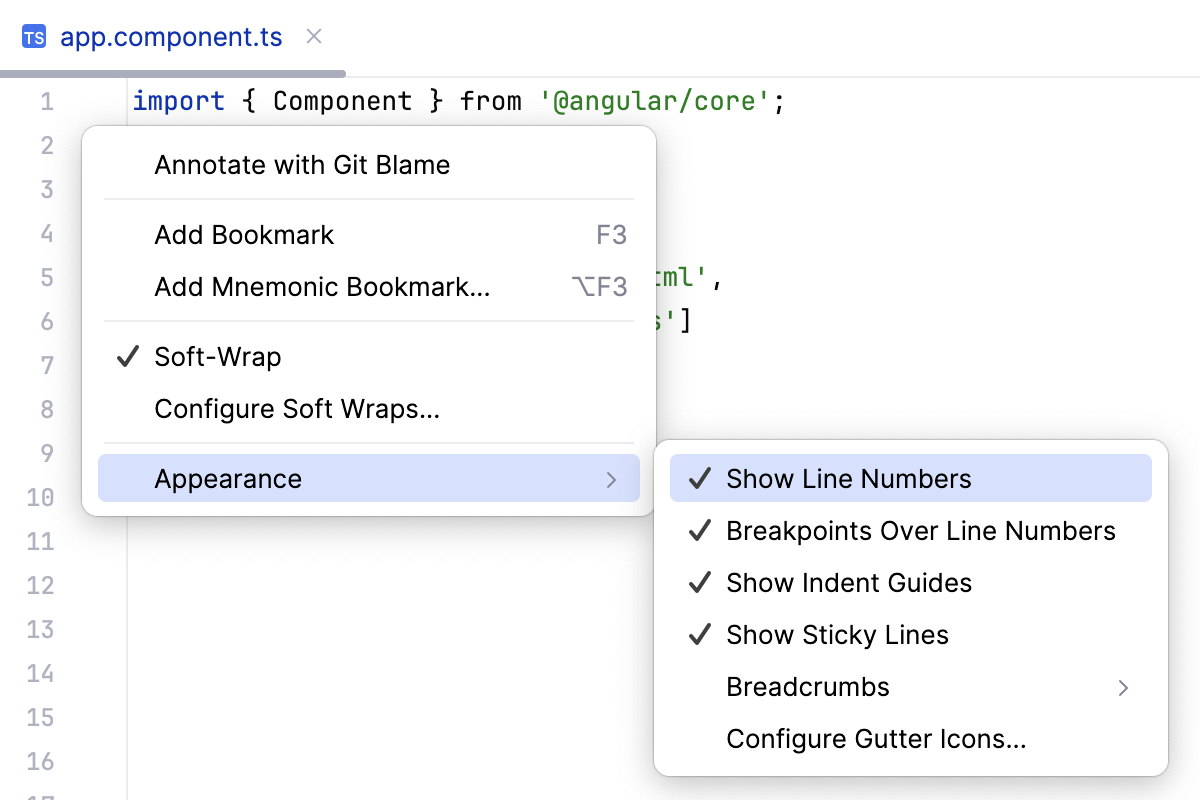The image size is (1200, 800).
Task: Turn off Show Line Numbers
Action: [x=849, y=478]
